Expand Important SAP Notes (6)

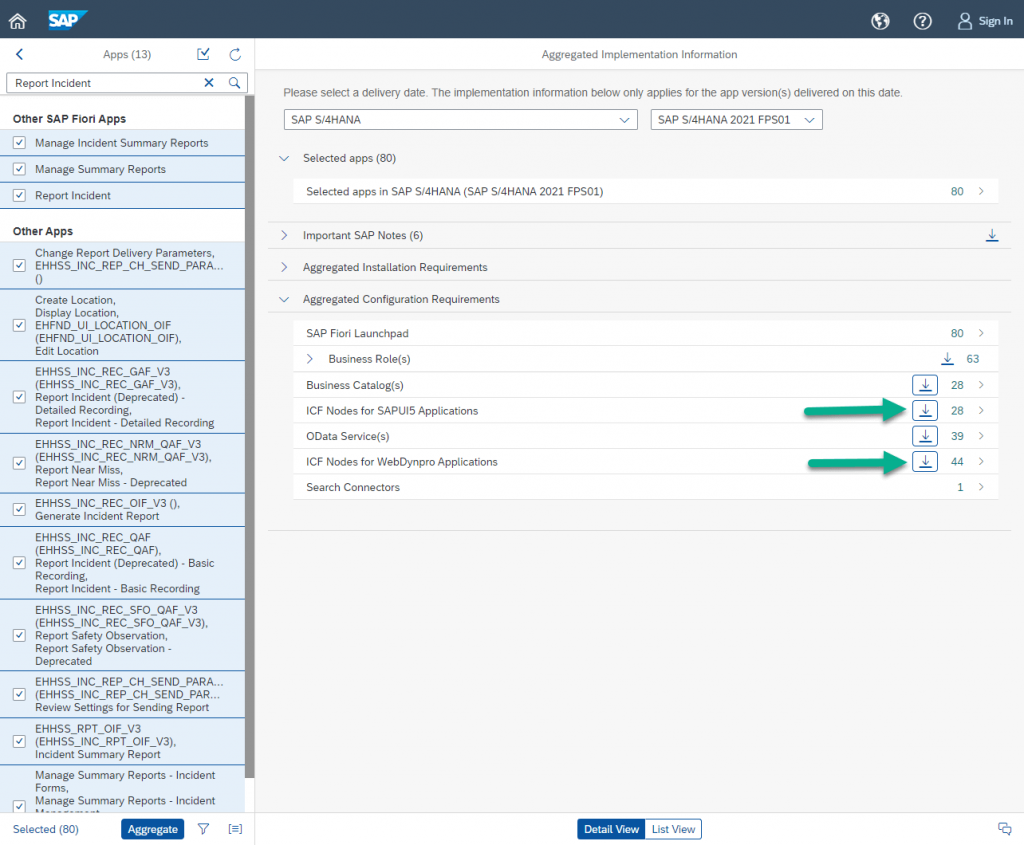(x=284, y=235)
